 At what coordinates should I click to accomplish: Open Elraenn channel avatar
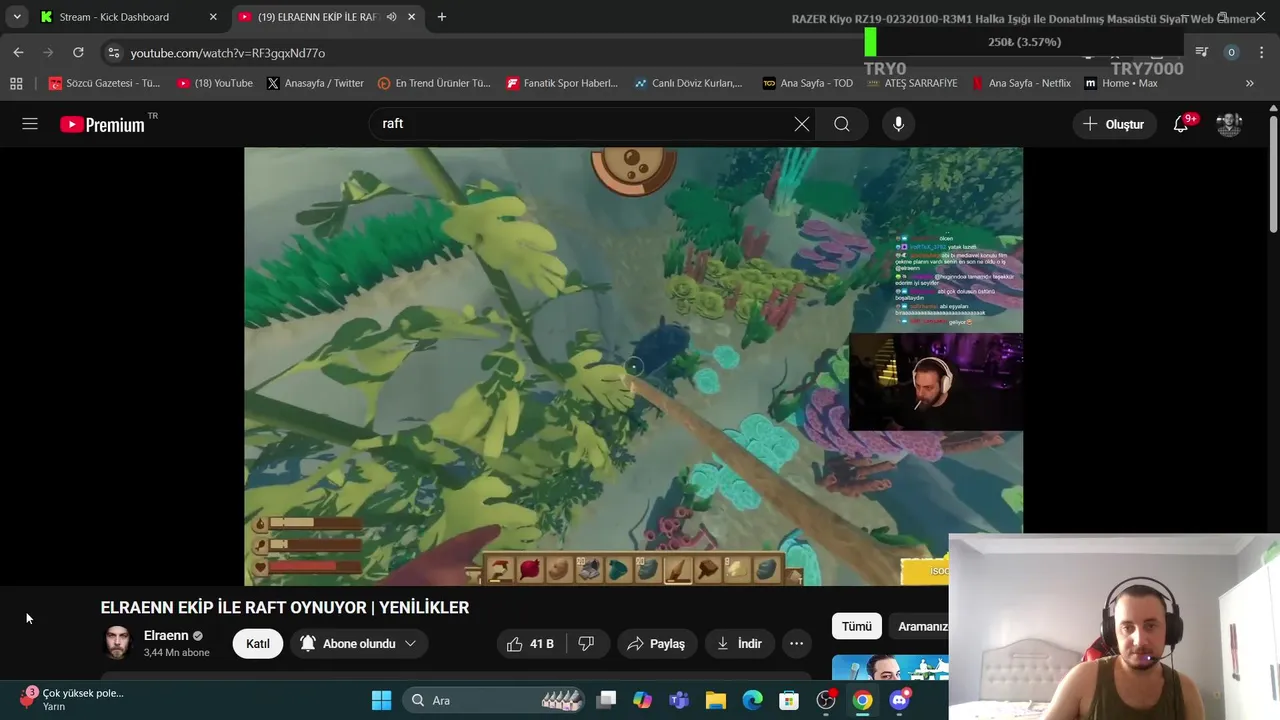coord(118,643)
